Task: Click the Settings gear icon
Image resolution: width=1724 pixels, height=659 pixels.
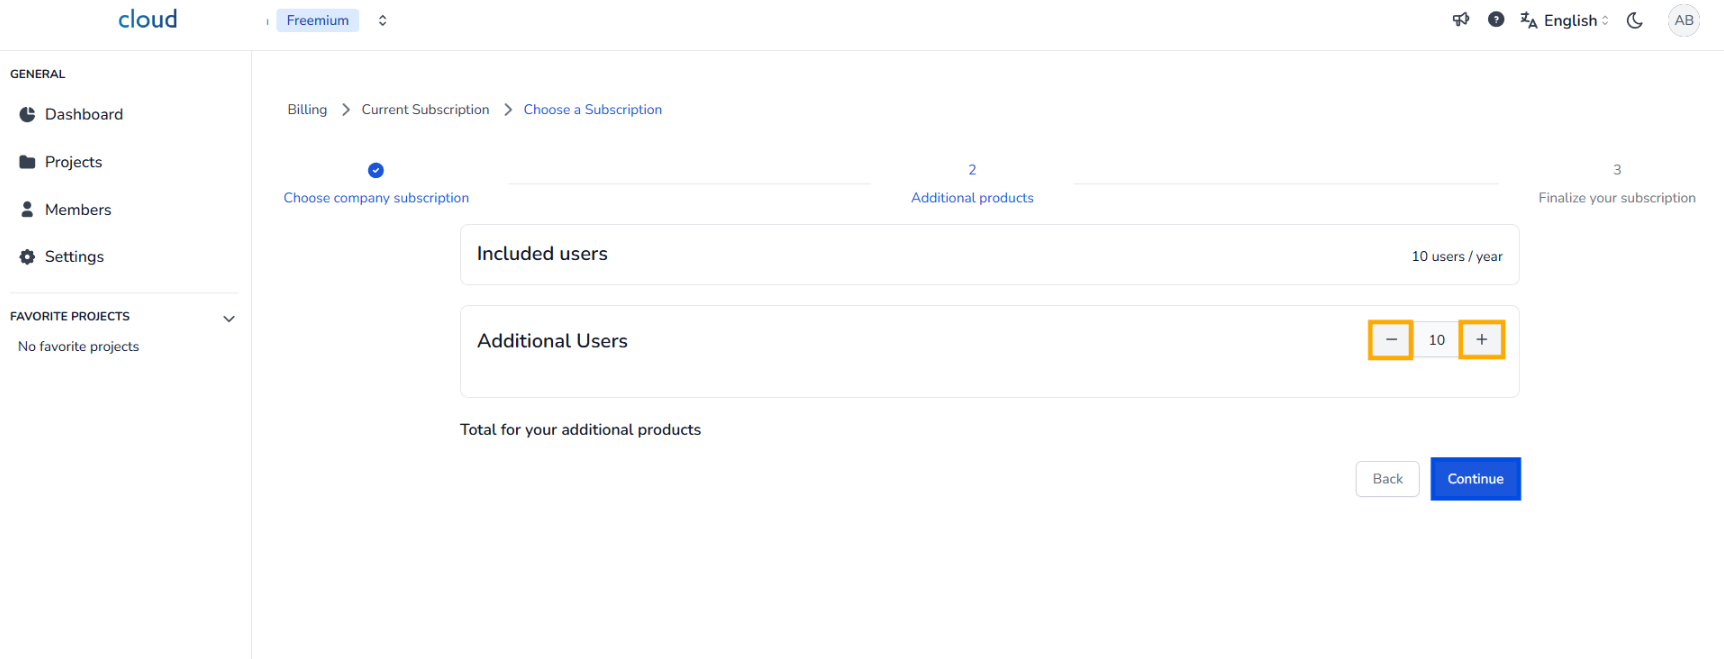Action: 27,257
